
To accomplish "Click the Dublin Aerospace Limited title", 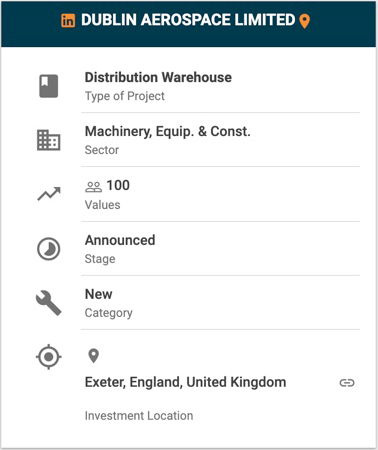I will [188, 20].
